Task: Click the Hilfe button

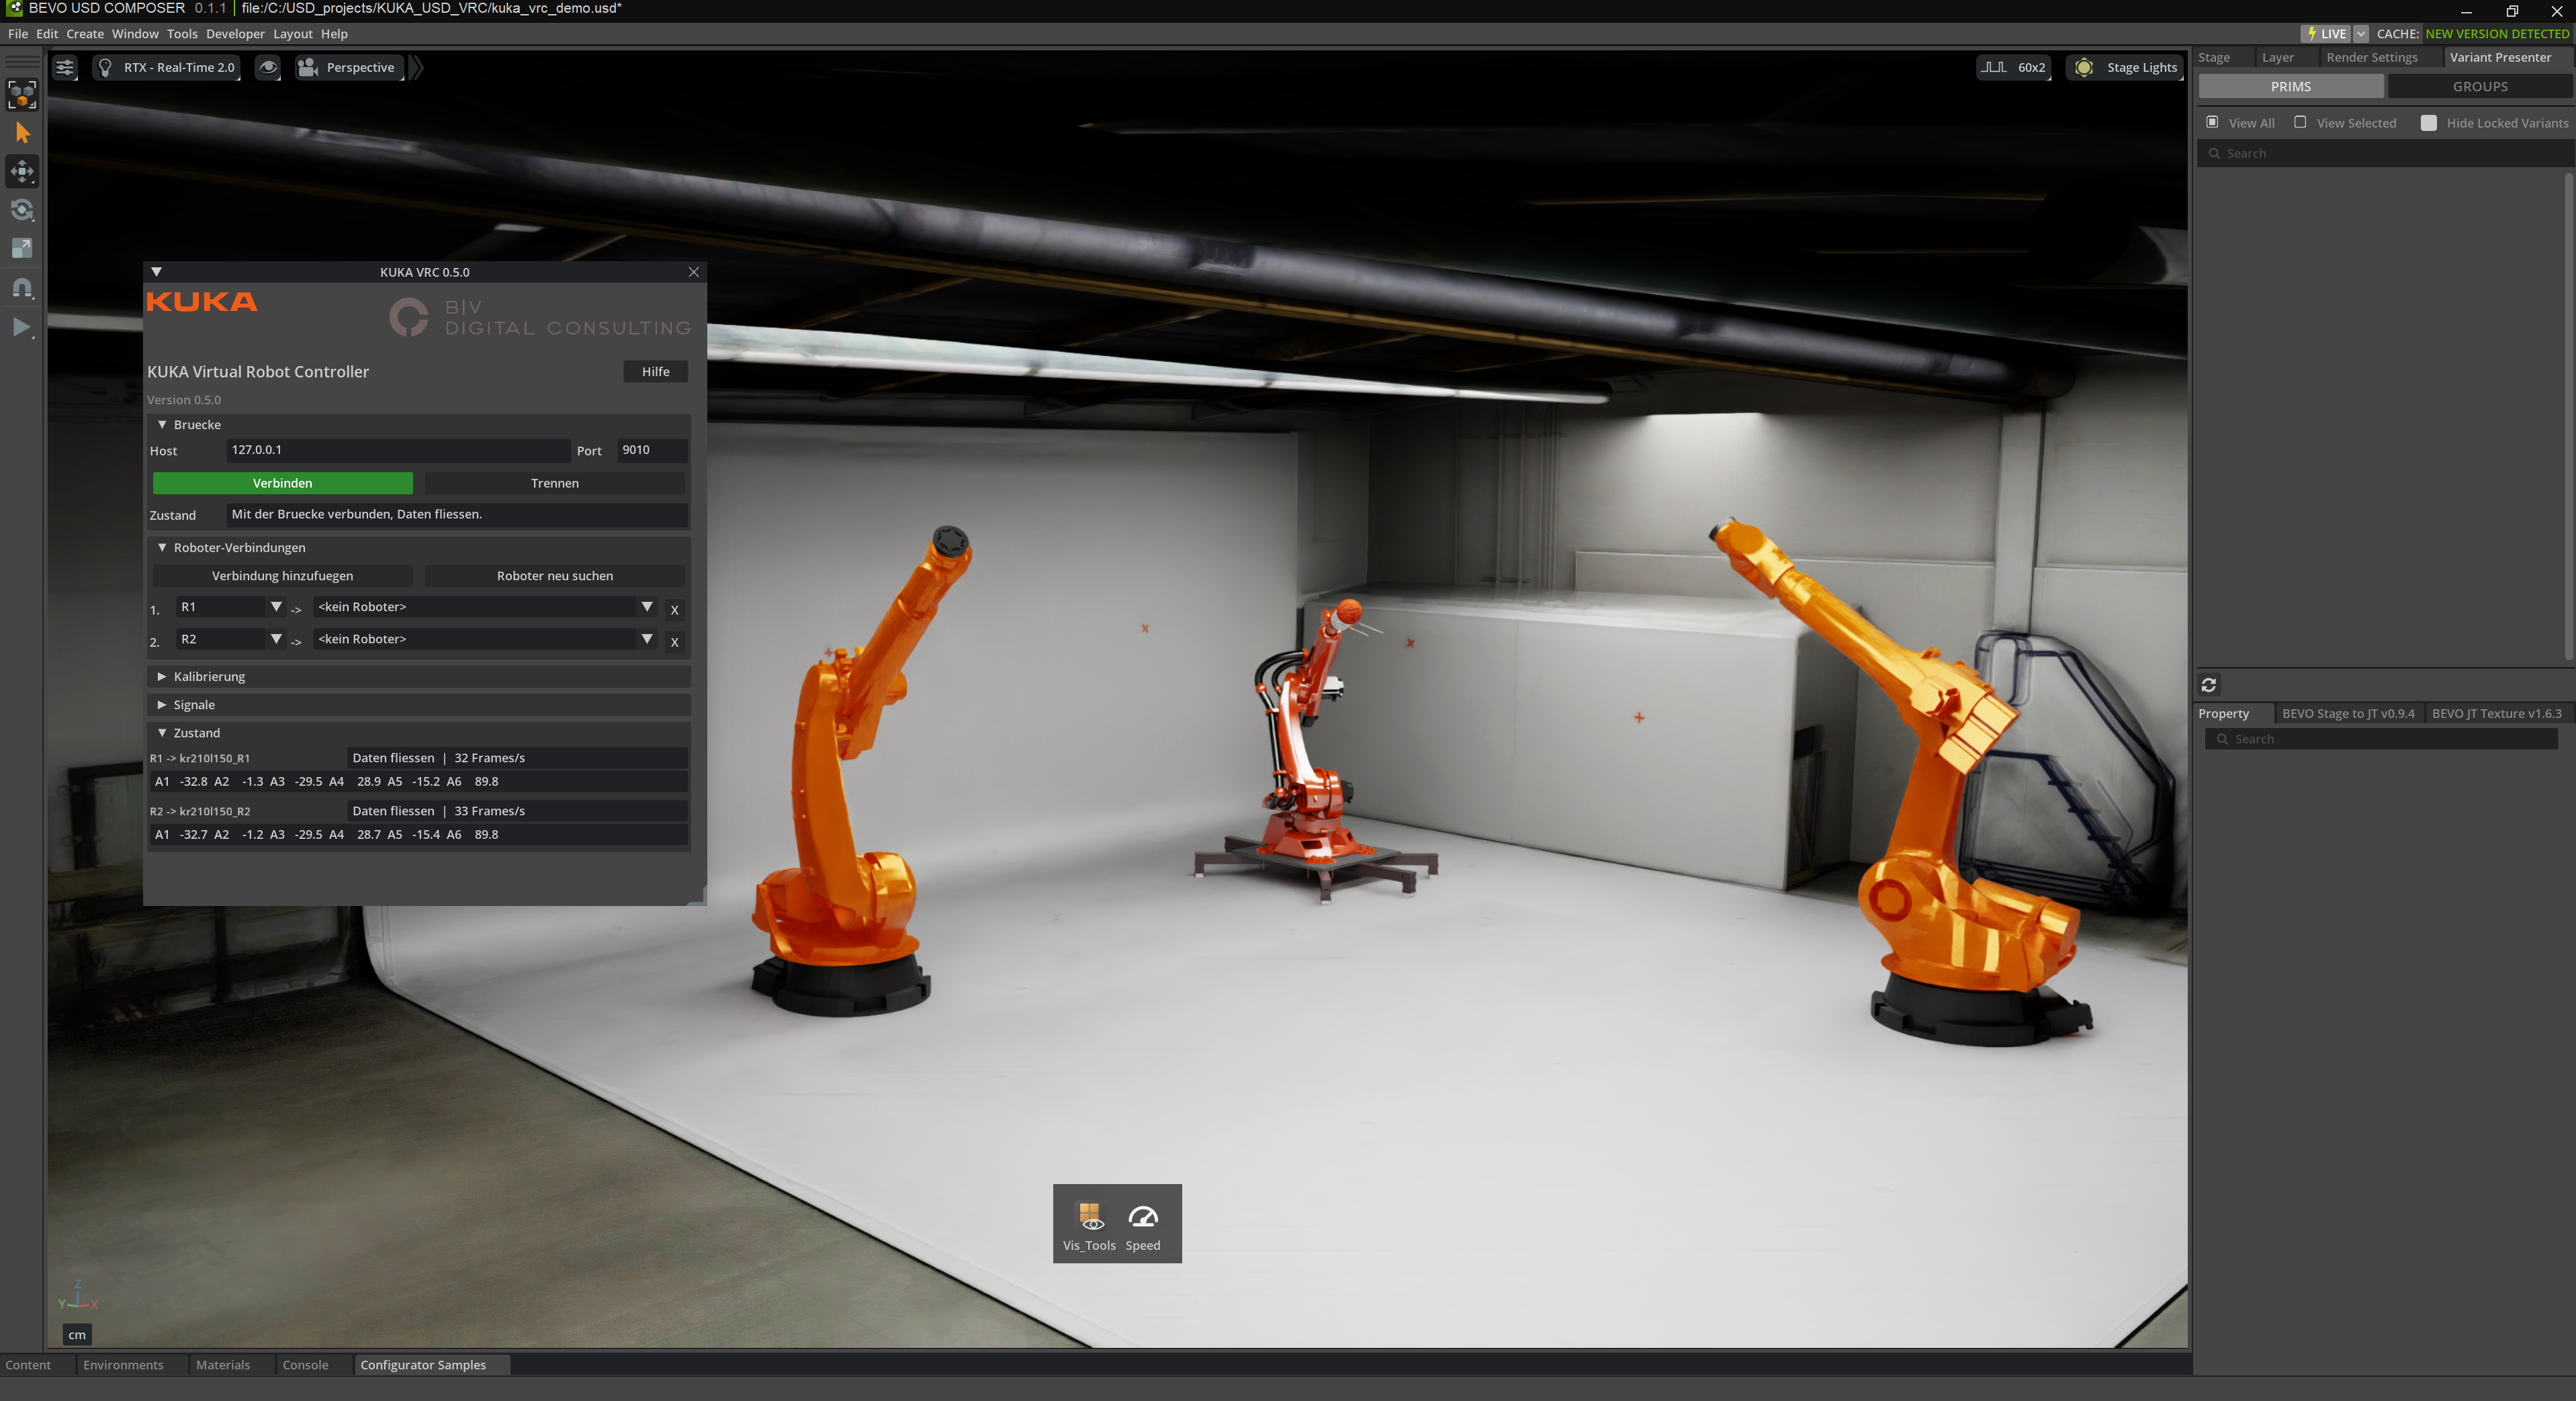Action: (656, 372)
